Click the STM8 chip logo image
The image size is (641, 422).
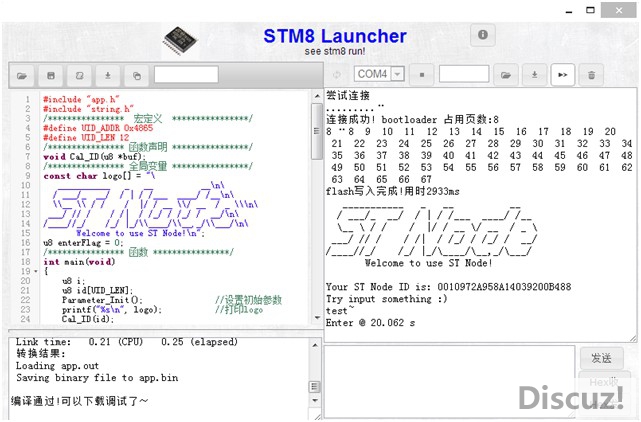tap(180, 40)
